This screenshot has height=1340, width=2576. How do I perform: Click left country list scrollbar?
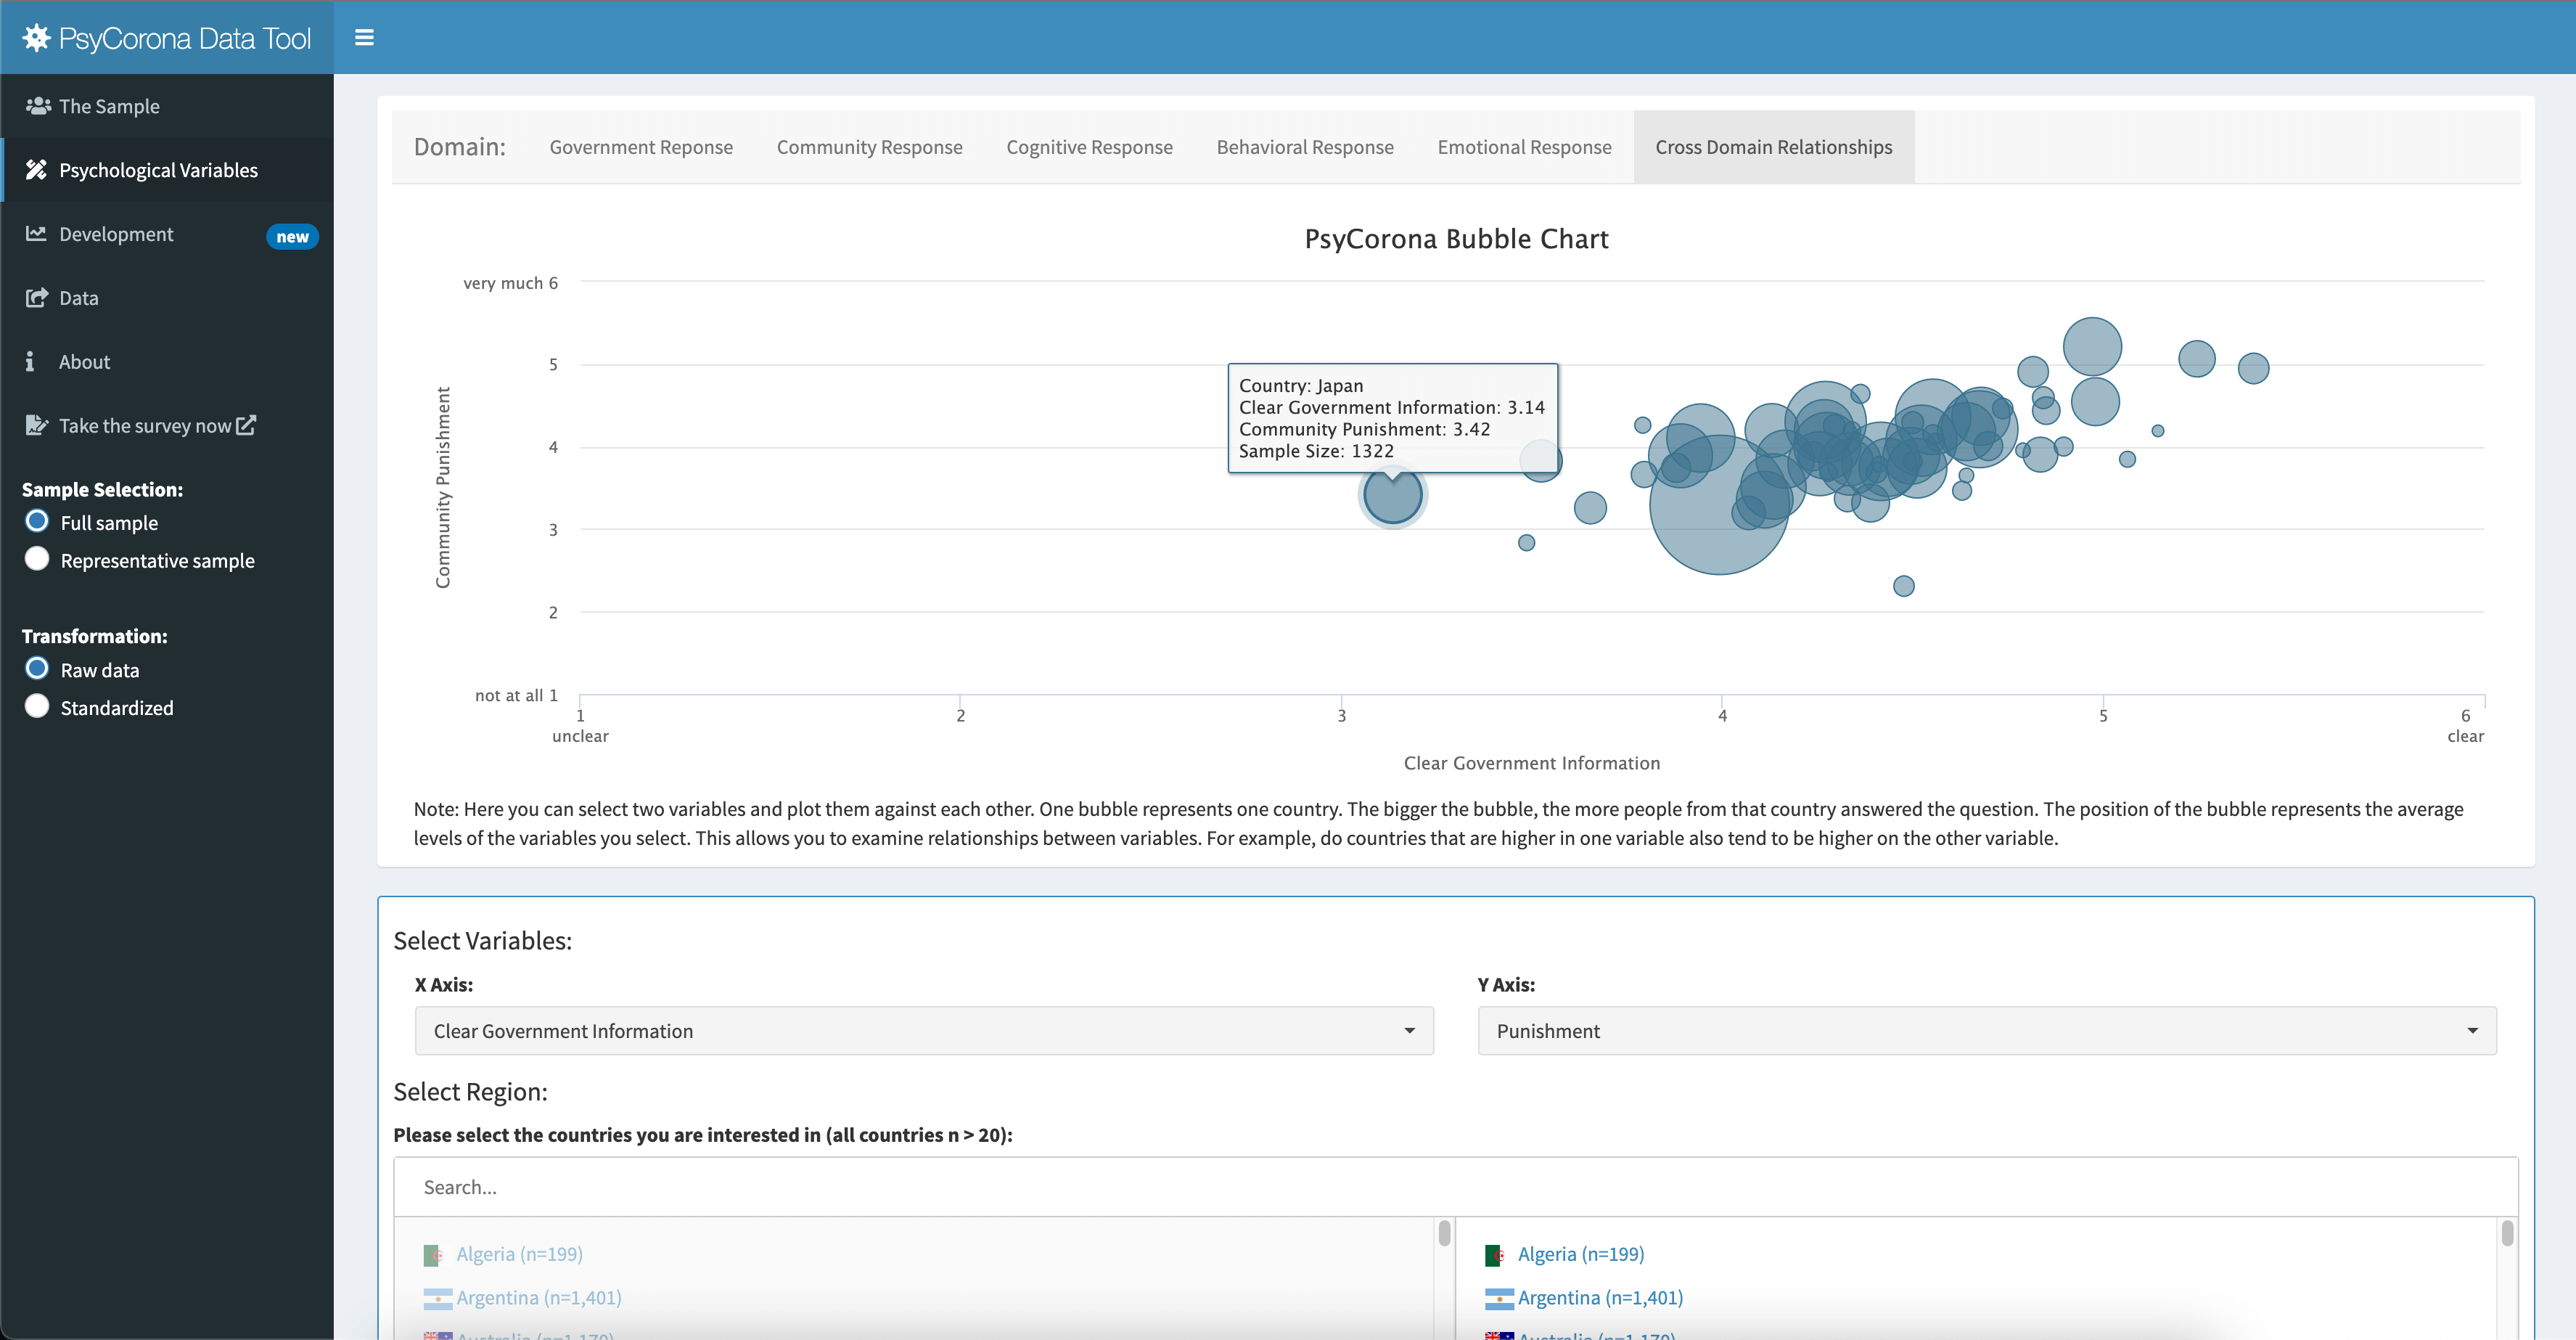point(1444,1233)
